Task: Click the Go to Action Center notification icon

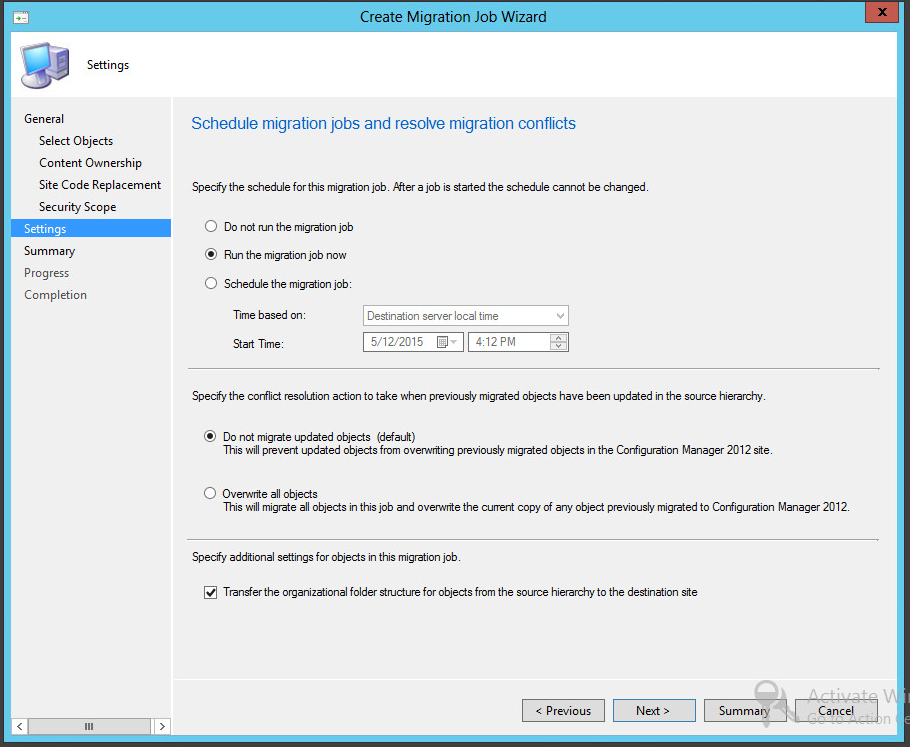Action: click(766, 703)
